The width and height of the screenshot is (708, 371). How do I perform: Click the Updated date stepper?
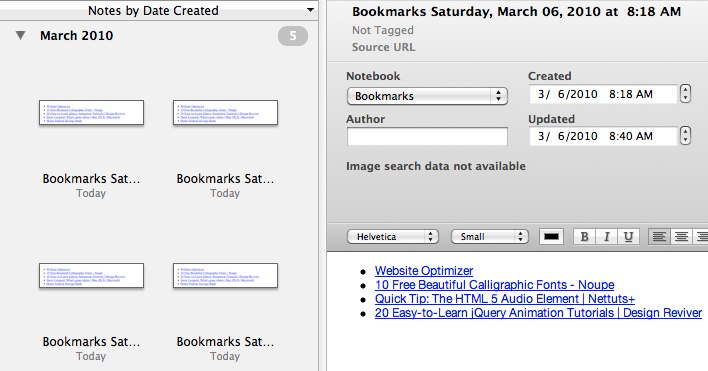click(685, 135)
